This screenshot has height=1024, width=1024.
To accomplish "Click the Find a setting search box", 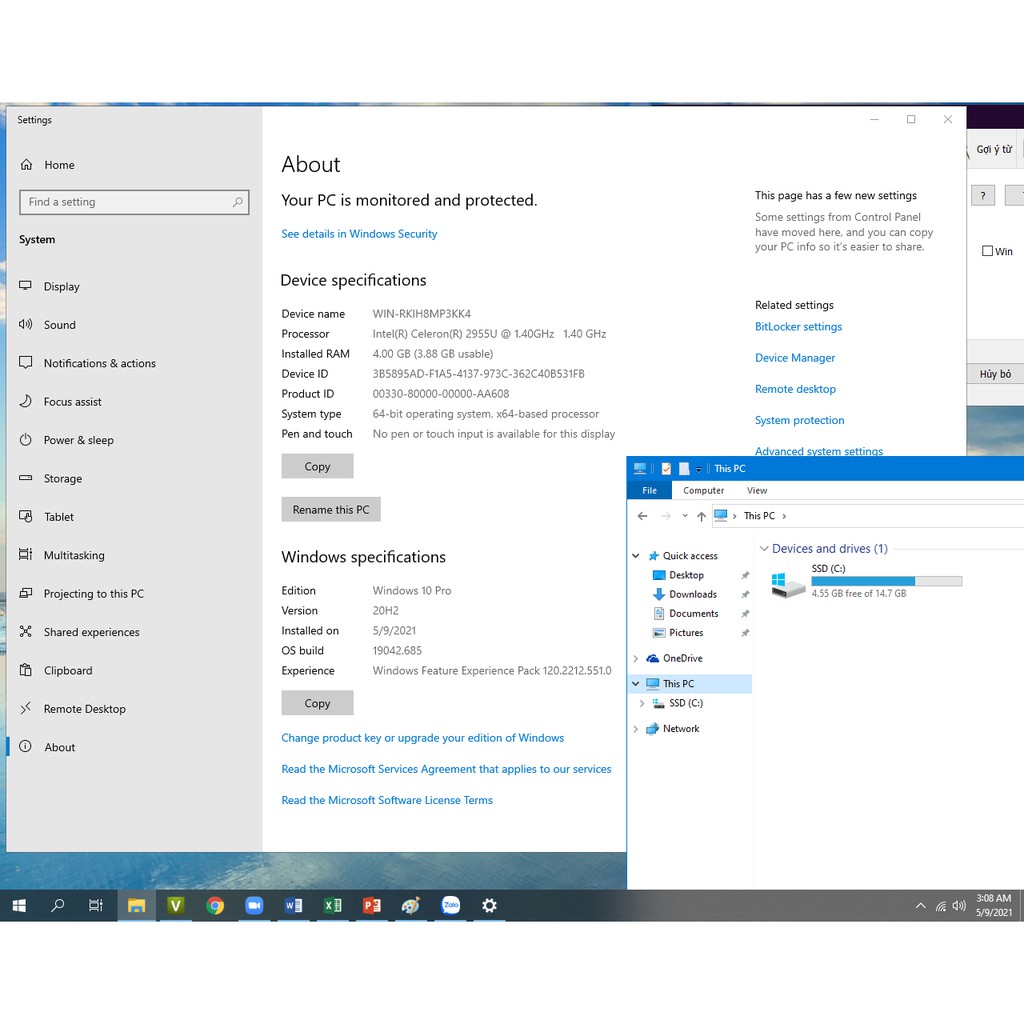I will (x=133, y=202).
